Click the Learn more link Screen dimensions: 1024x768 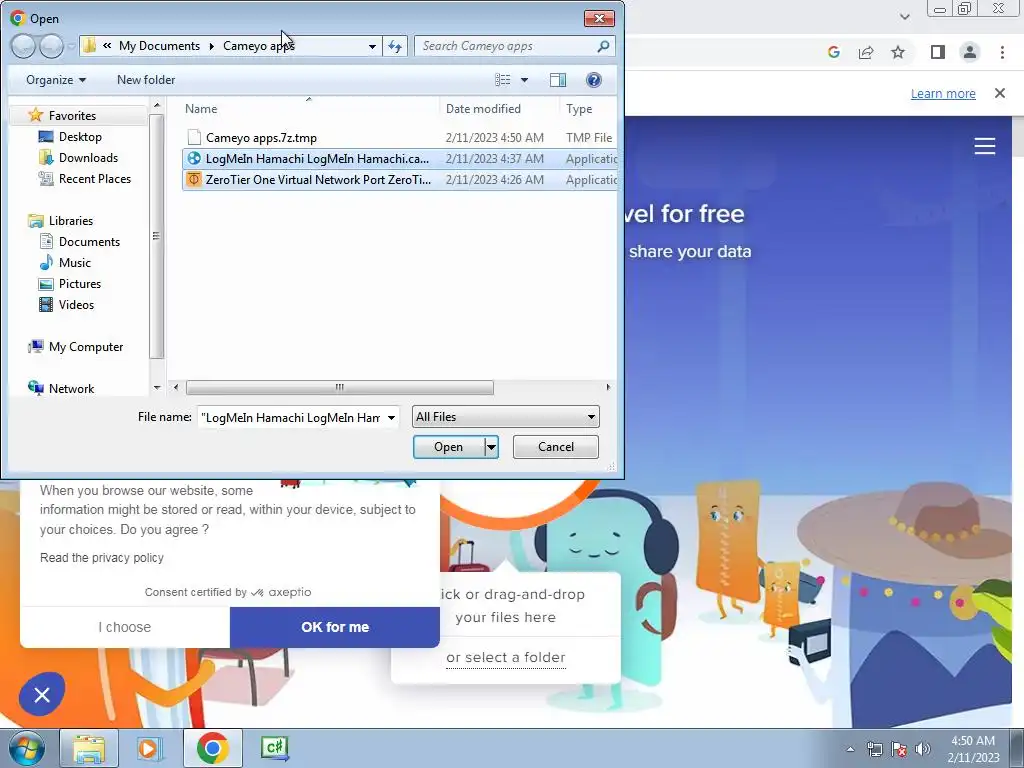tap(943, 93)
